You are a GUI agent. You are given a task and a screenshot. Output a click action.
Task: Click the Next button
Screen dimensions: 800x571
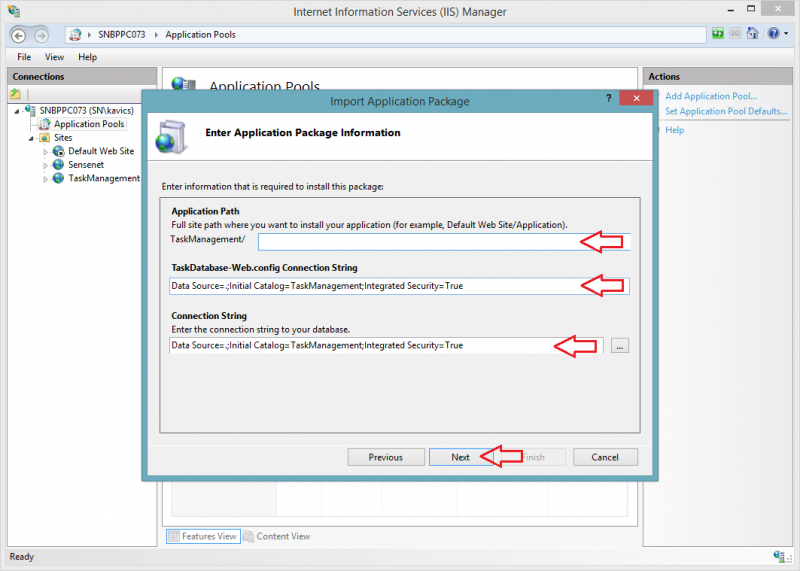[x=460, y=457]
